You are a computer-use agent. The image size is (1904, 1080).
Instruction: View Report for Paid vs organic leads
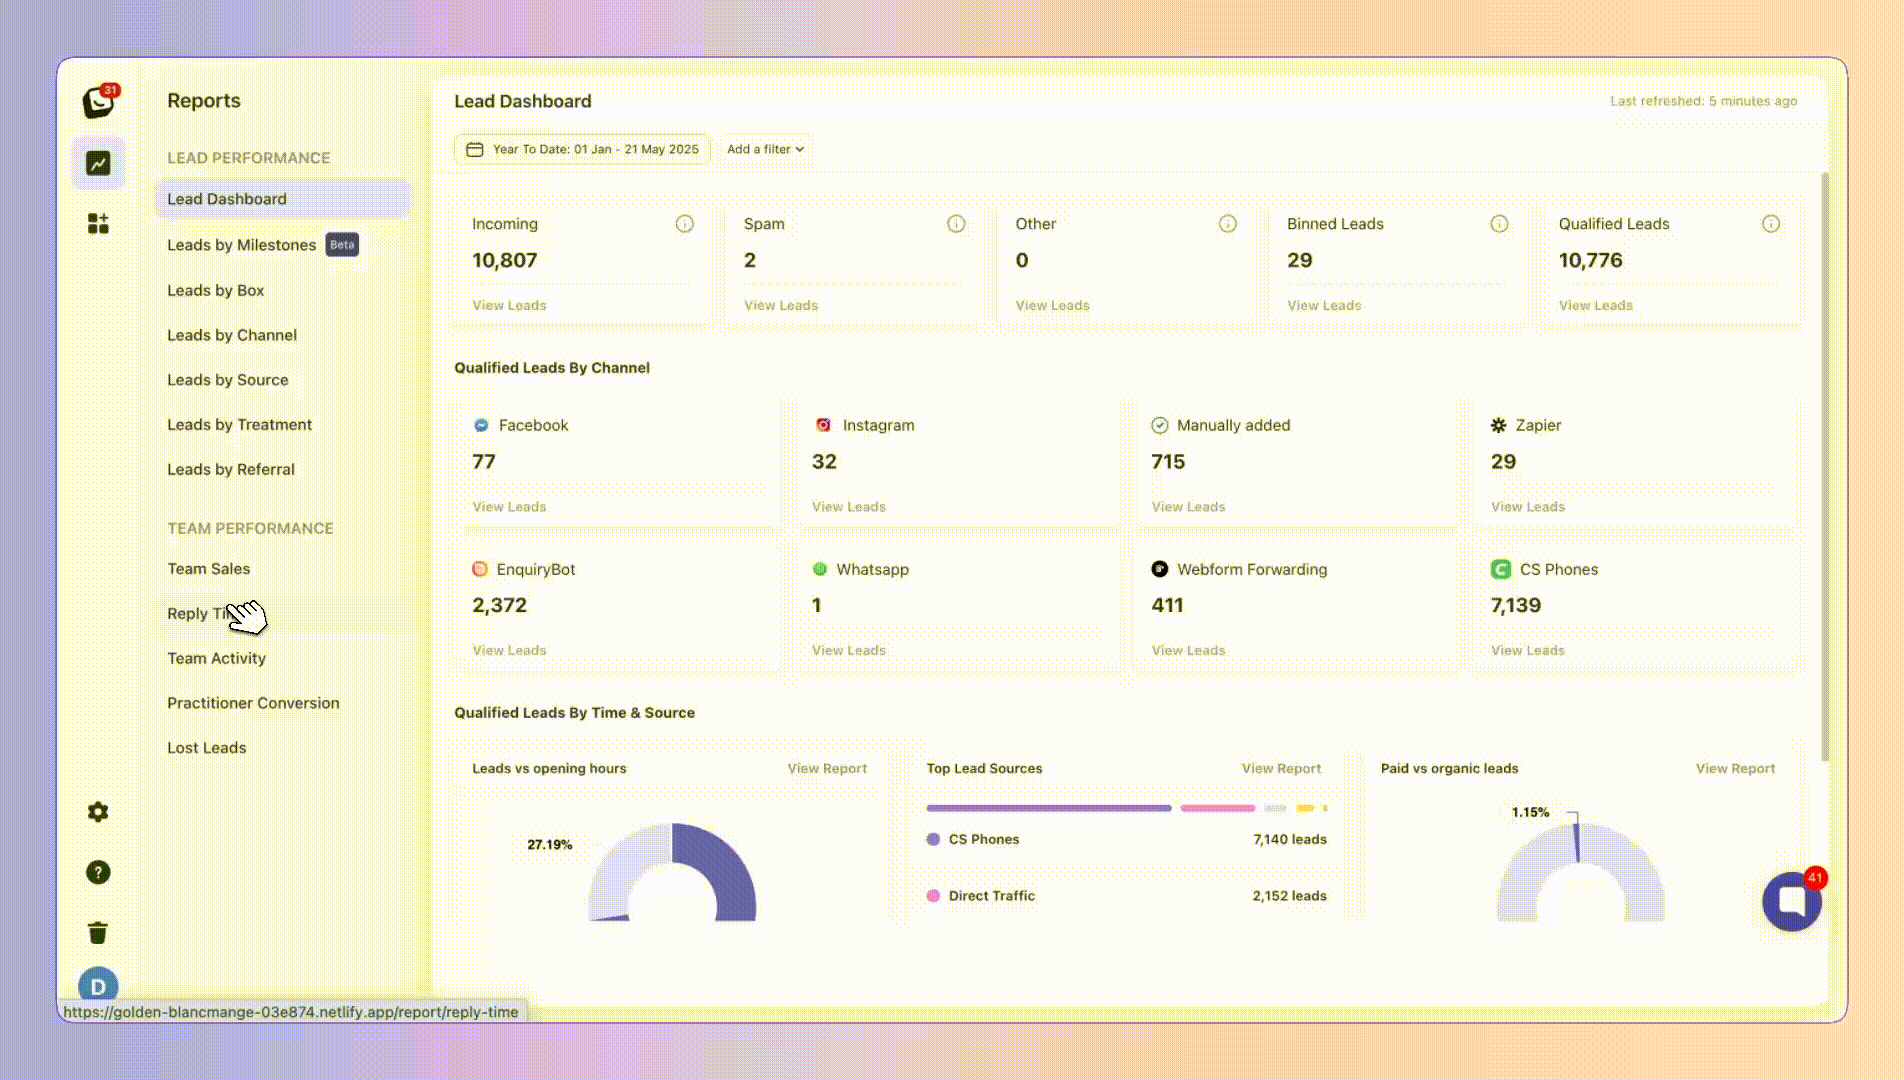pos(1735,769)
